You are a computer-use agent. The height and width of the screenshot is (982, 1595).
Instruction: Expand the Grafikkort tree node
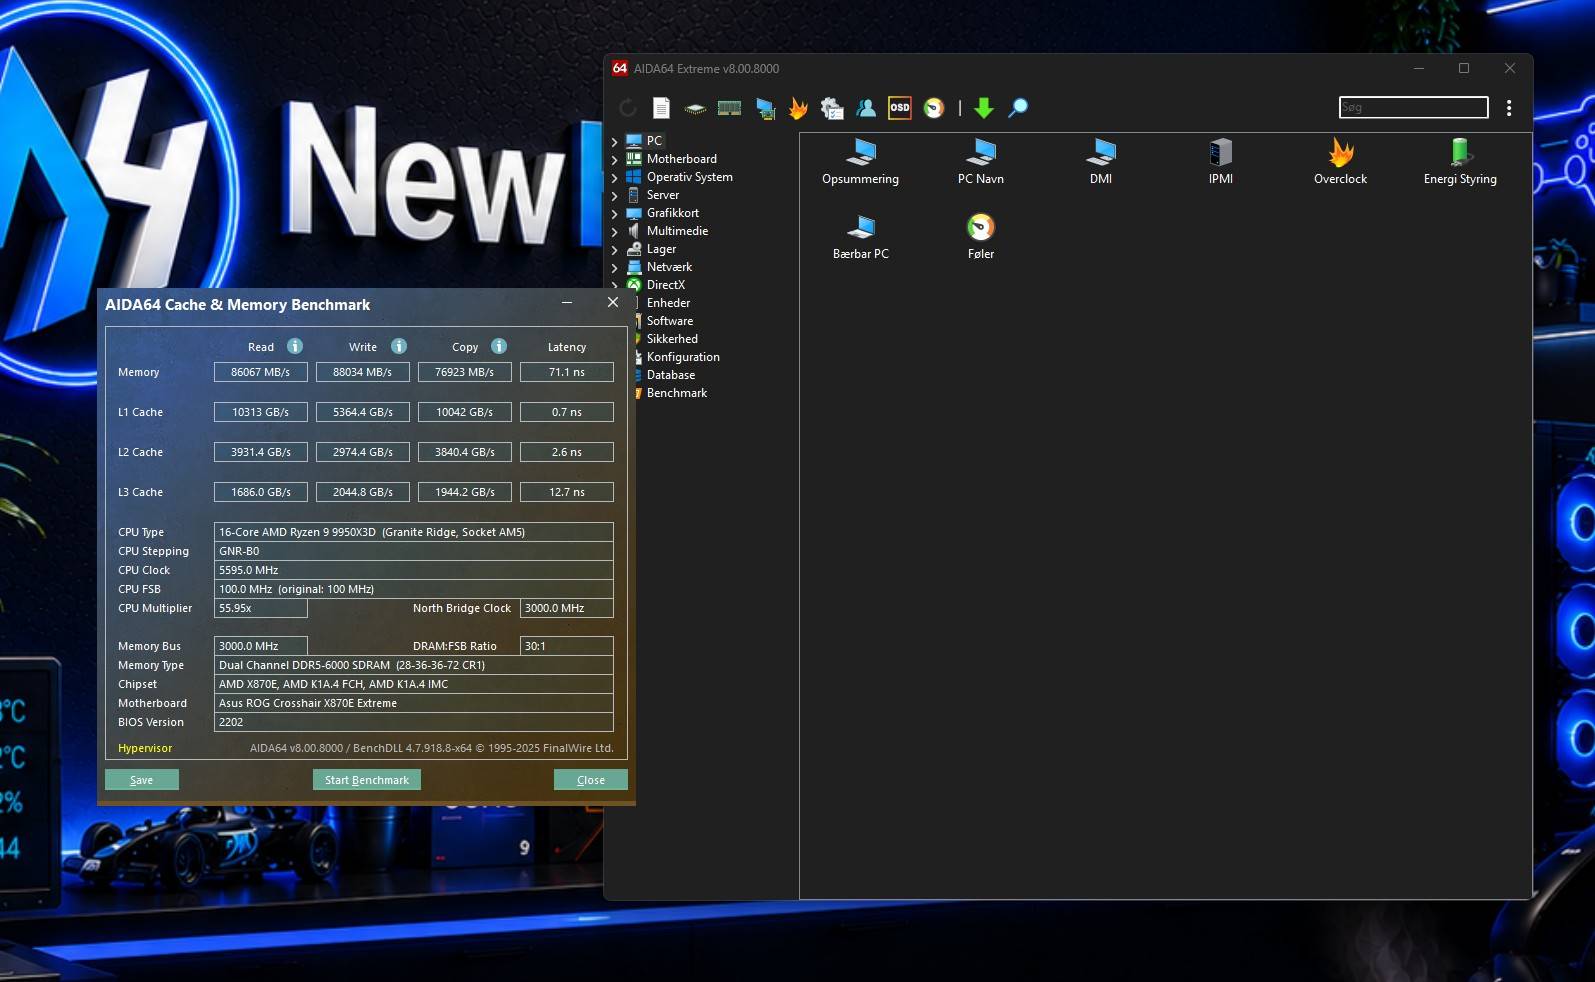(x=615, y=214)
